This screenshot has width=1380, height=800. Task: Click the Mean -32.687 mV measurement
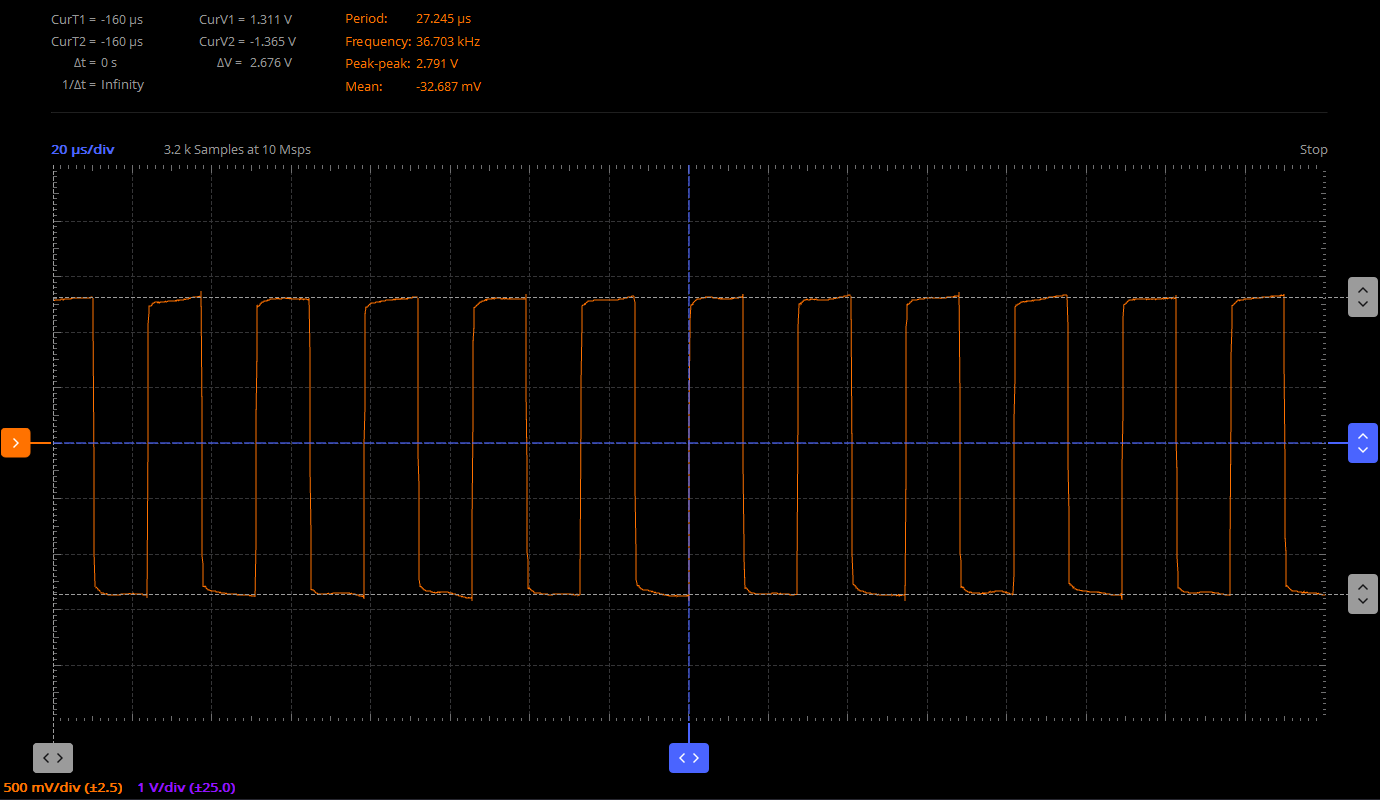click(413, 86)
